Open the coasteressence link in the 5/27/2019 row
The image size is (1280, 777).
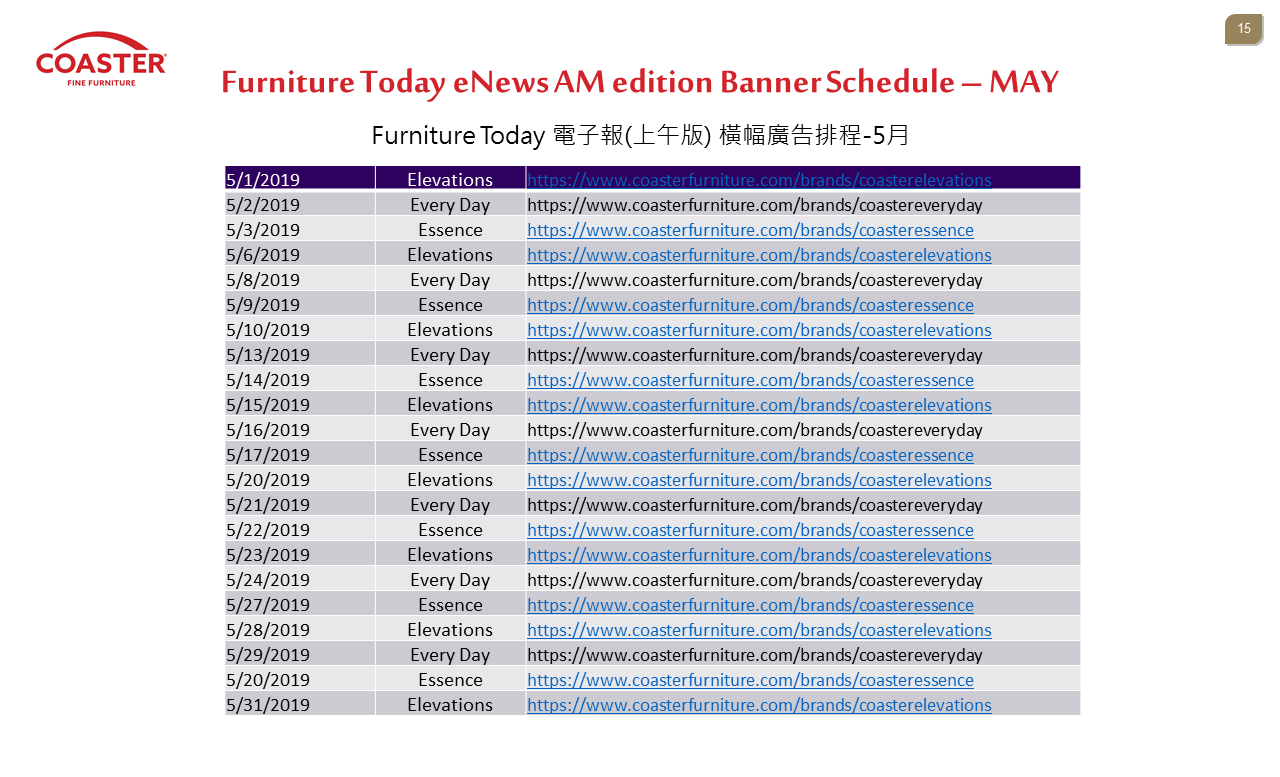[x=750, y=605]
